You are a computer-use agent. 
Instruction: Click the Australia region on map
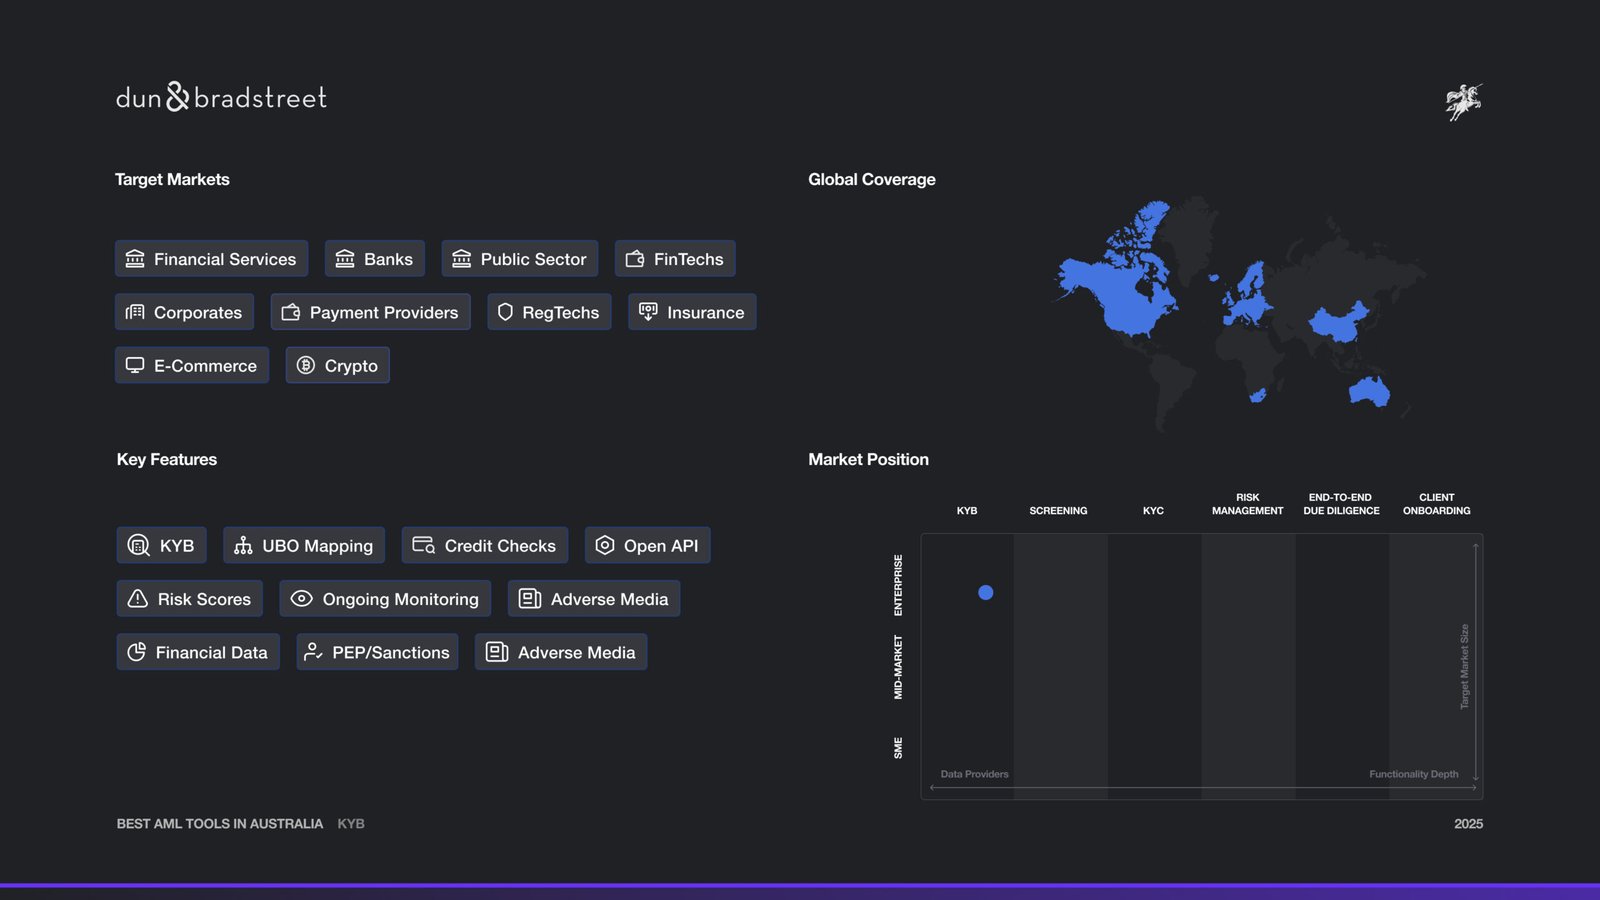pos(1370,391)
